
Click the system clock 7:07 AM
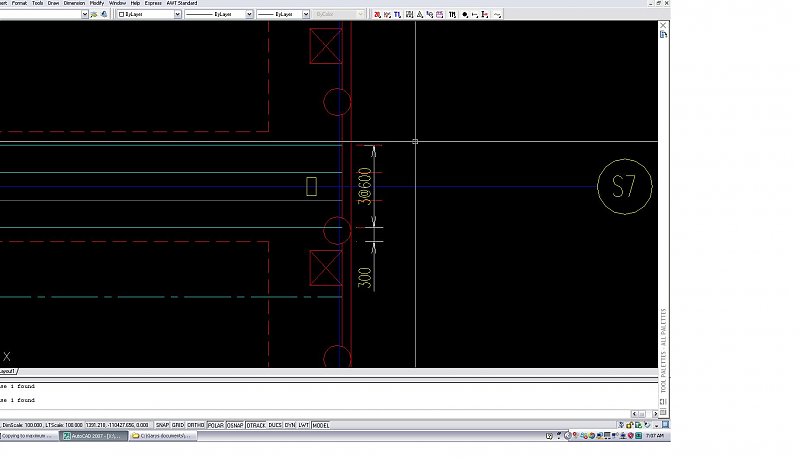pyautogui.click(x=655, y=436)
